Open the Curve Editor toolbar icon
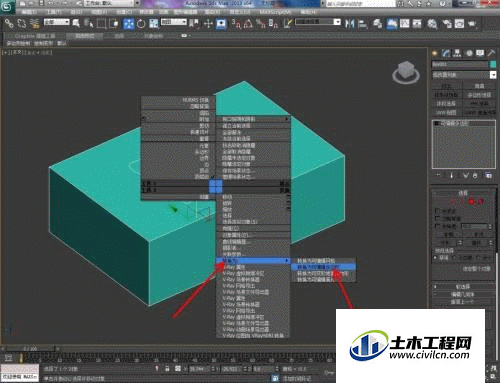Viewport: 500px width, 383px height. point(405,23)
